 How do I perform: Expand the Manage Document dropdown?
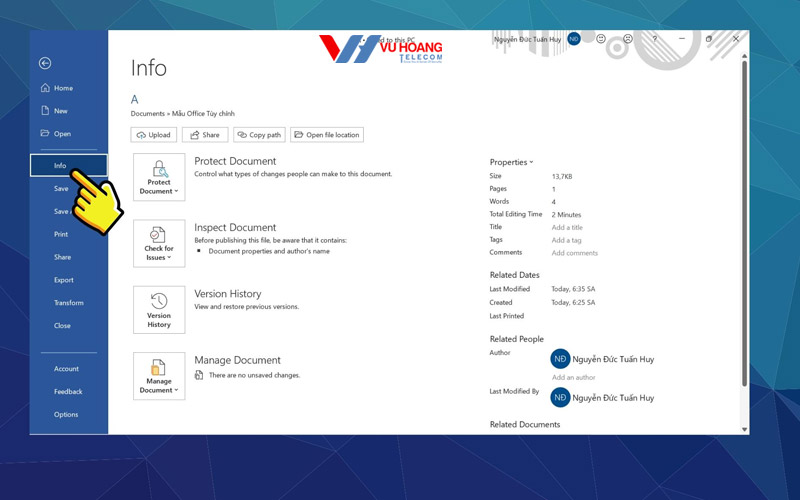159,376
